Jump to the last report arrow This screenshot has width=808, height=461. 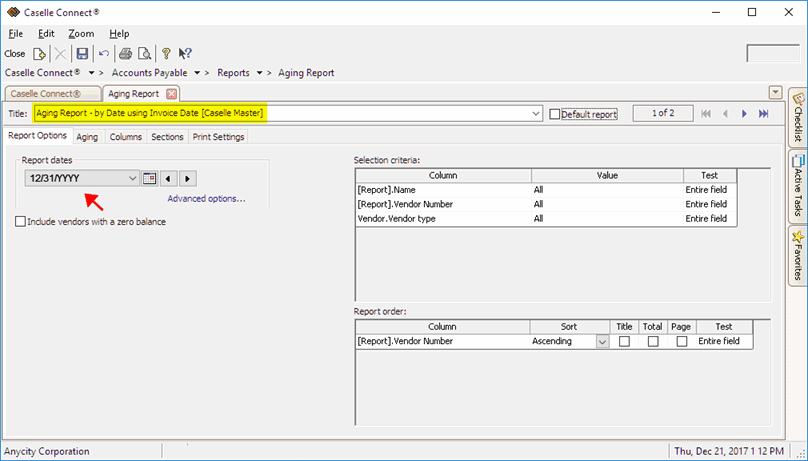click(764, 114)
